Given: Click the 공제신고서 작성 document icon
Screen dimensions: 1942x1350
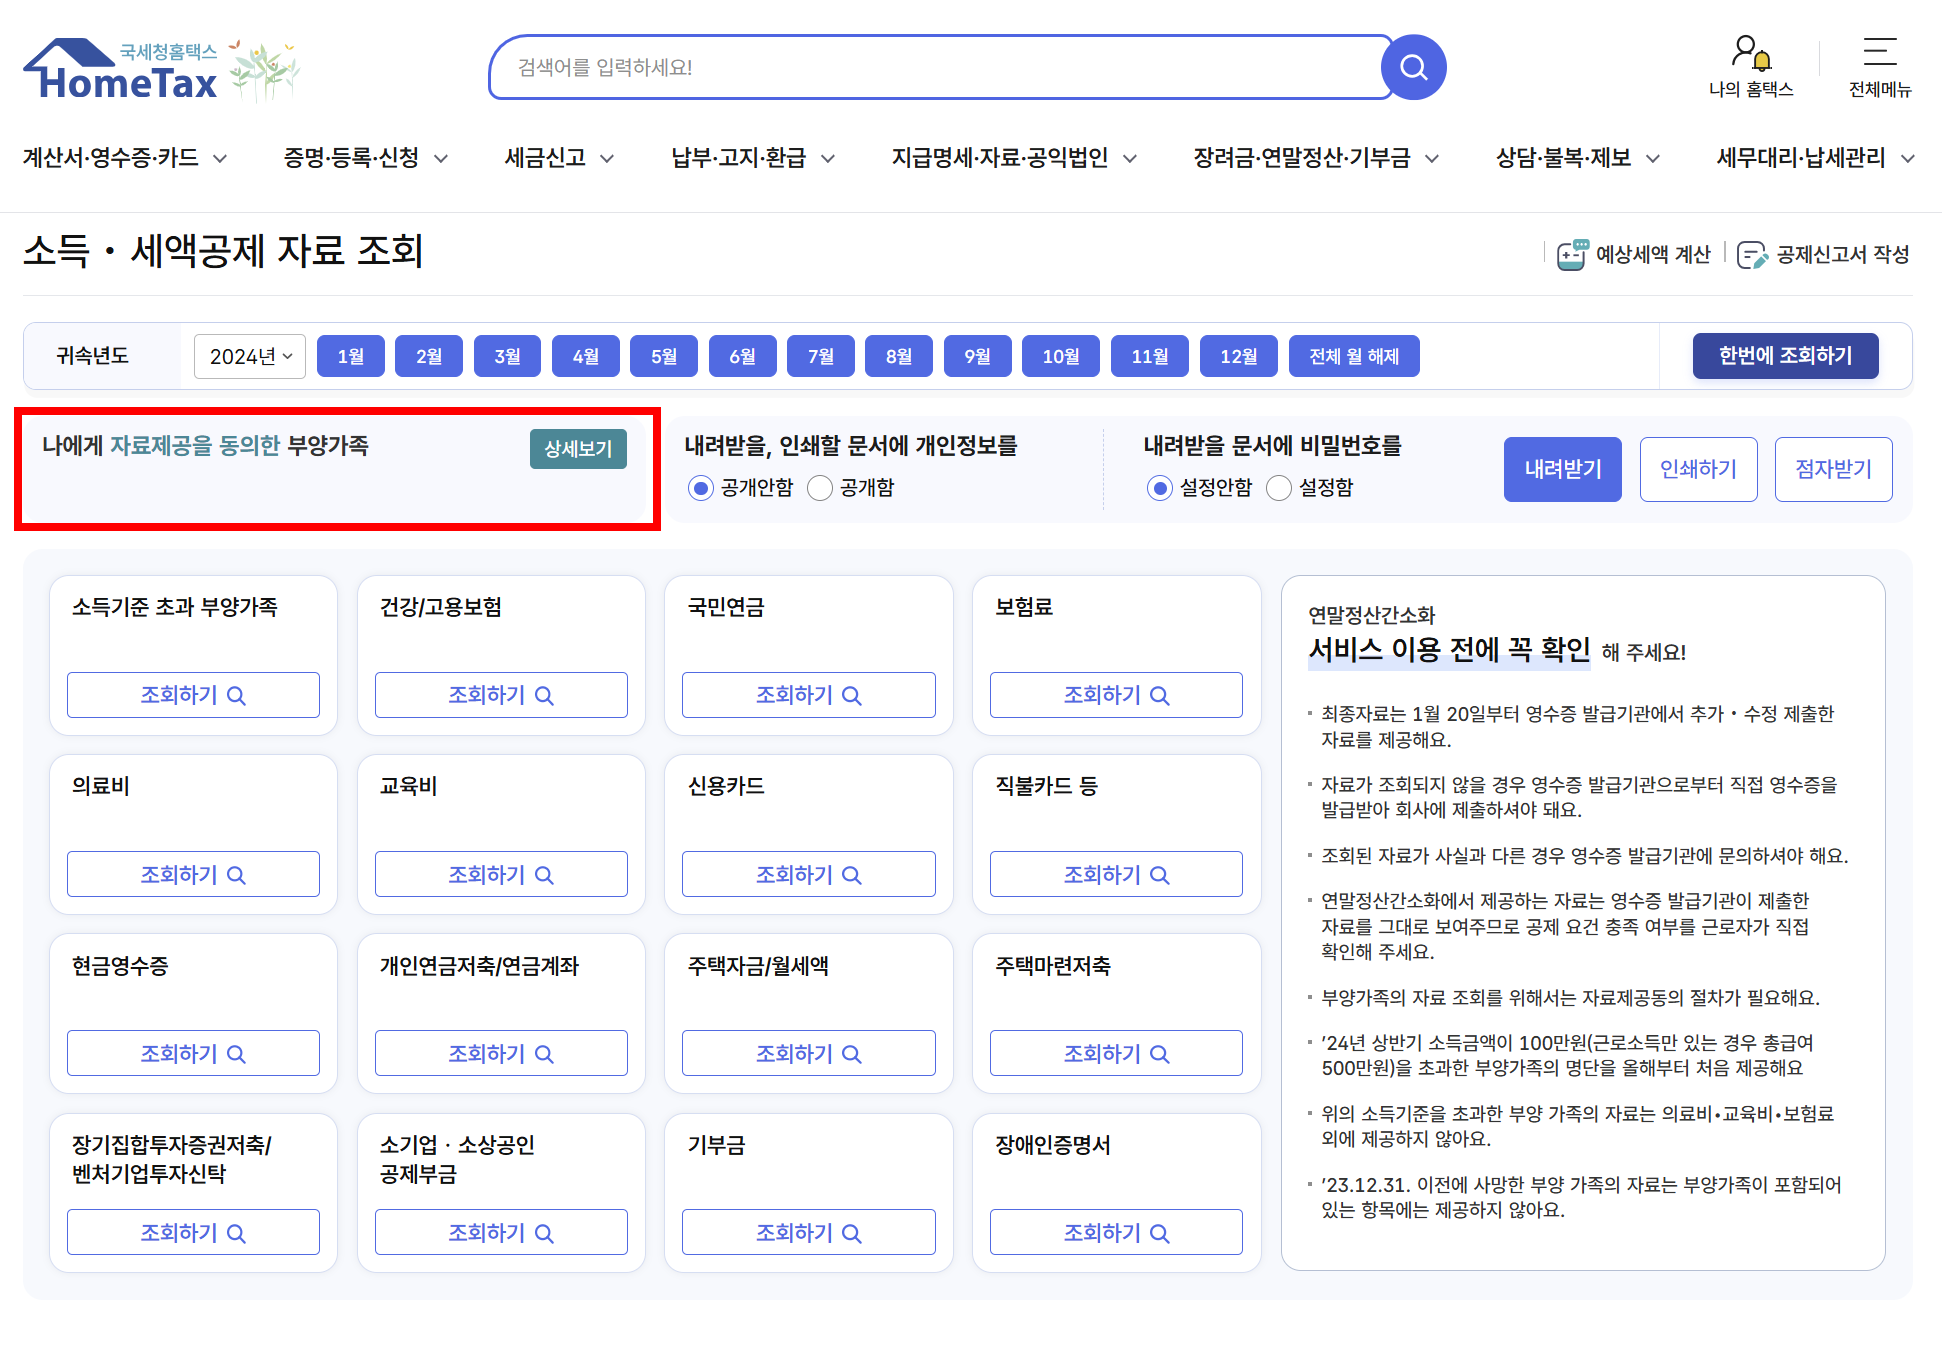Looking at the screenshot, I should pos(1752,255).
